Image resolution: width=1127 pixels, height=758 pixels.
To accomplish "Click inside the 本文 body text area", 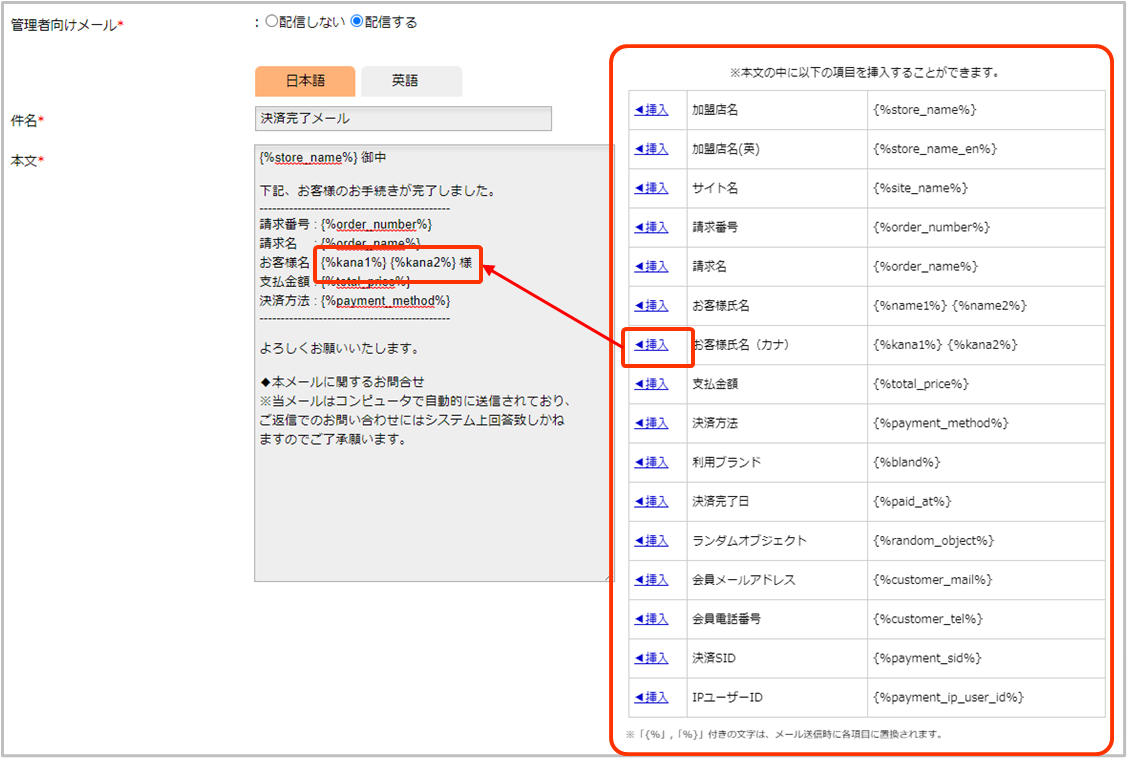I will pyautogui.click(x=432, y=500).
